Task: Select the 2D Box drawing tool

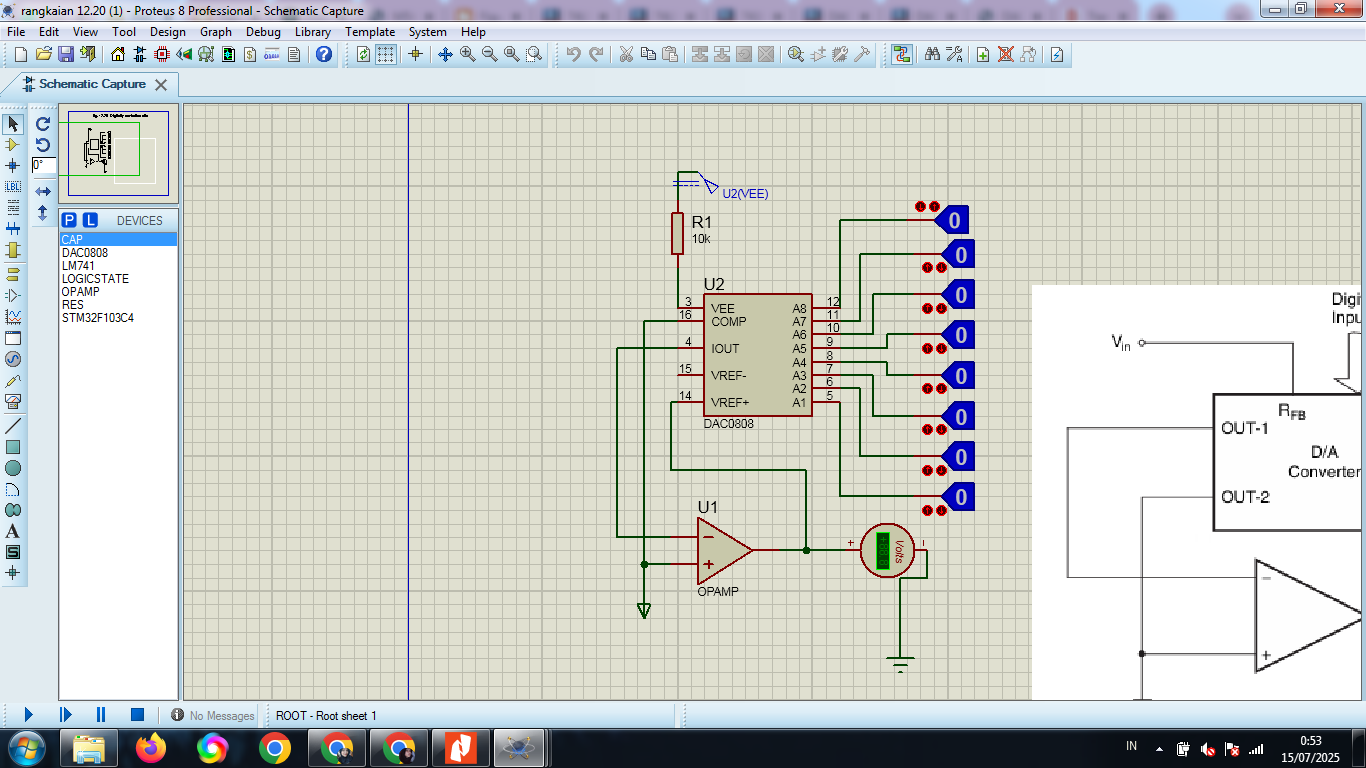Action: click(x=13, y=446)
